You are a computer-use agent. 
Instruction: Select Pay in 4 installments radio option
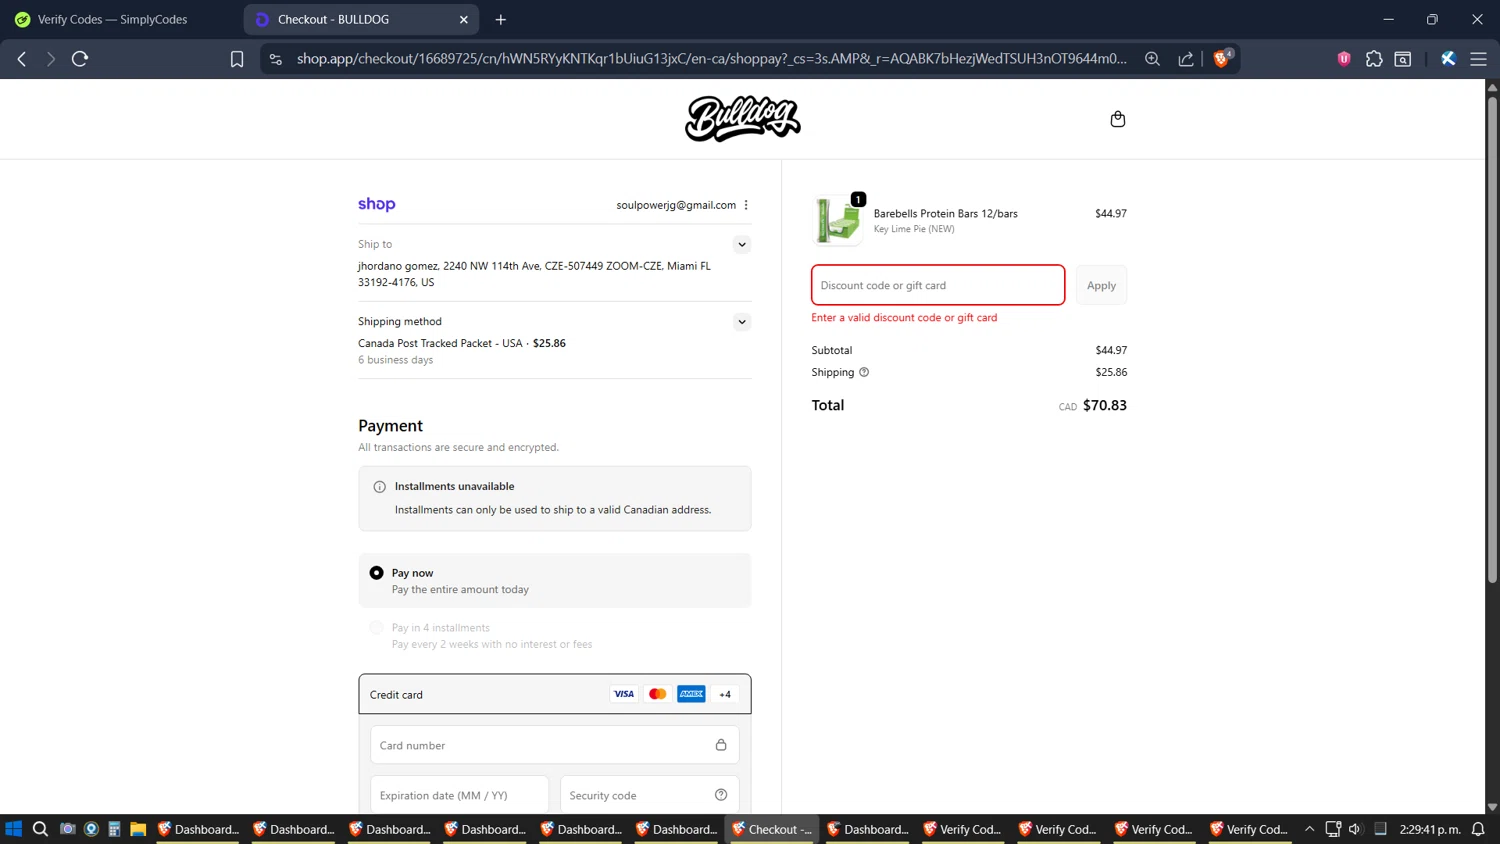click(x=376, y=628)
